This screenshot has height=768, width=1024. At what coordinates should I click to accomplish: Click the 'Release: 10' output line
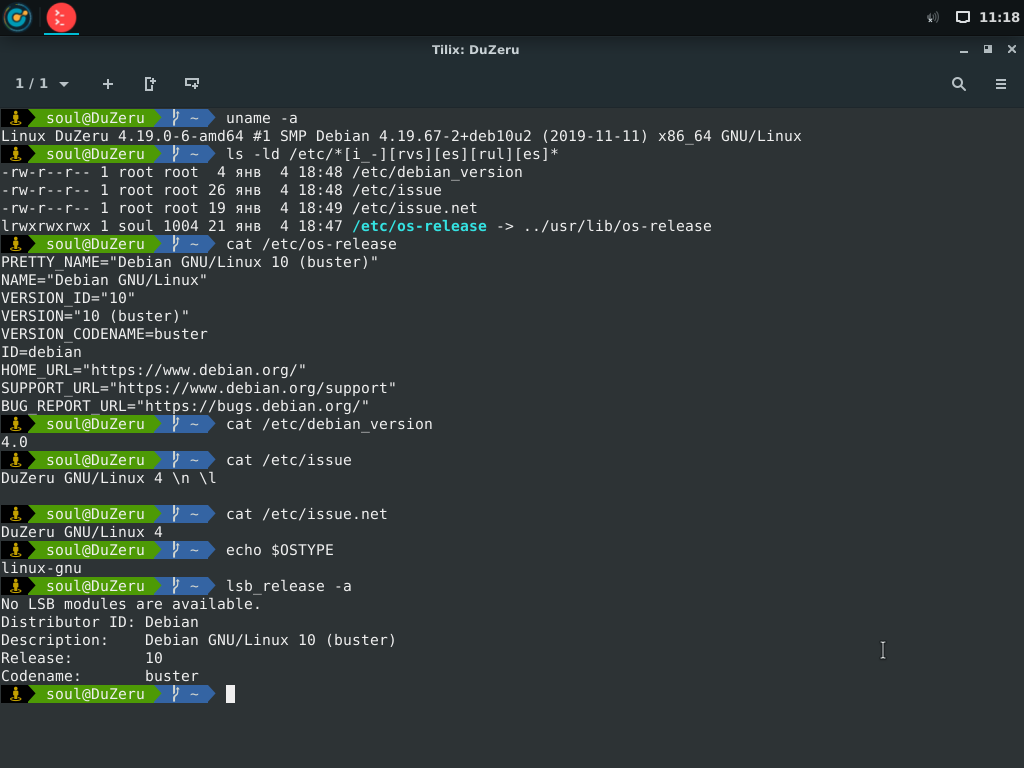click(82, 658)
